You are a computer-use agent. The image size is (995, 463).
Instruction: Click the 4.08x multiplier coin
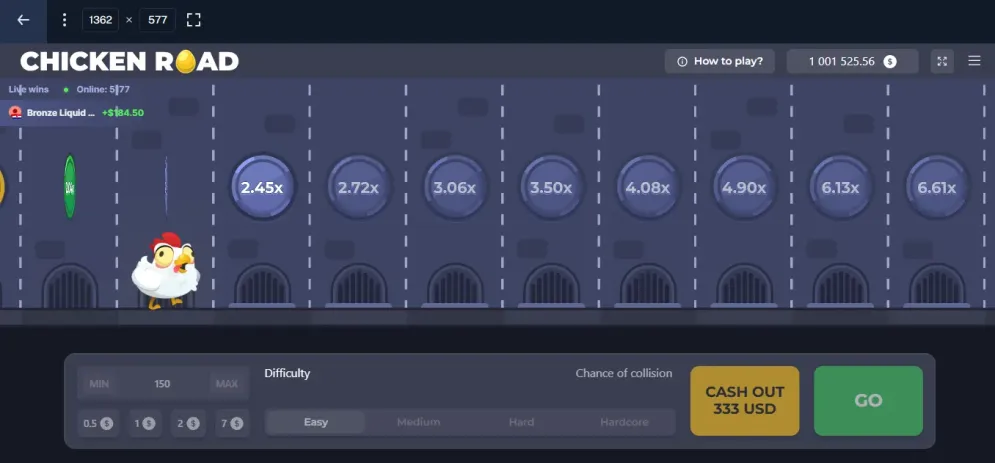pos(648,187)
